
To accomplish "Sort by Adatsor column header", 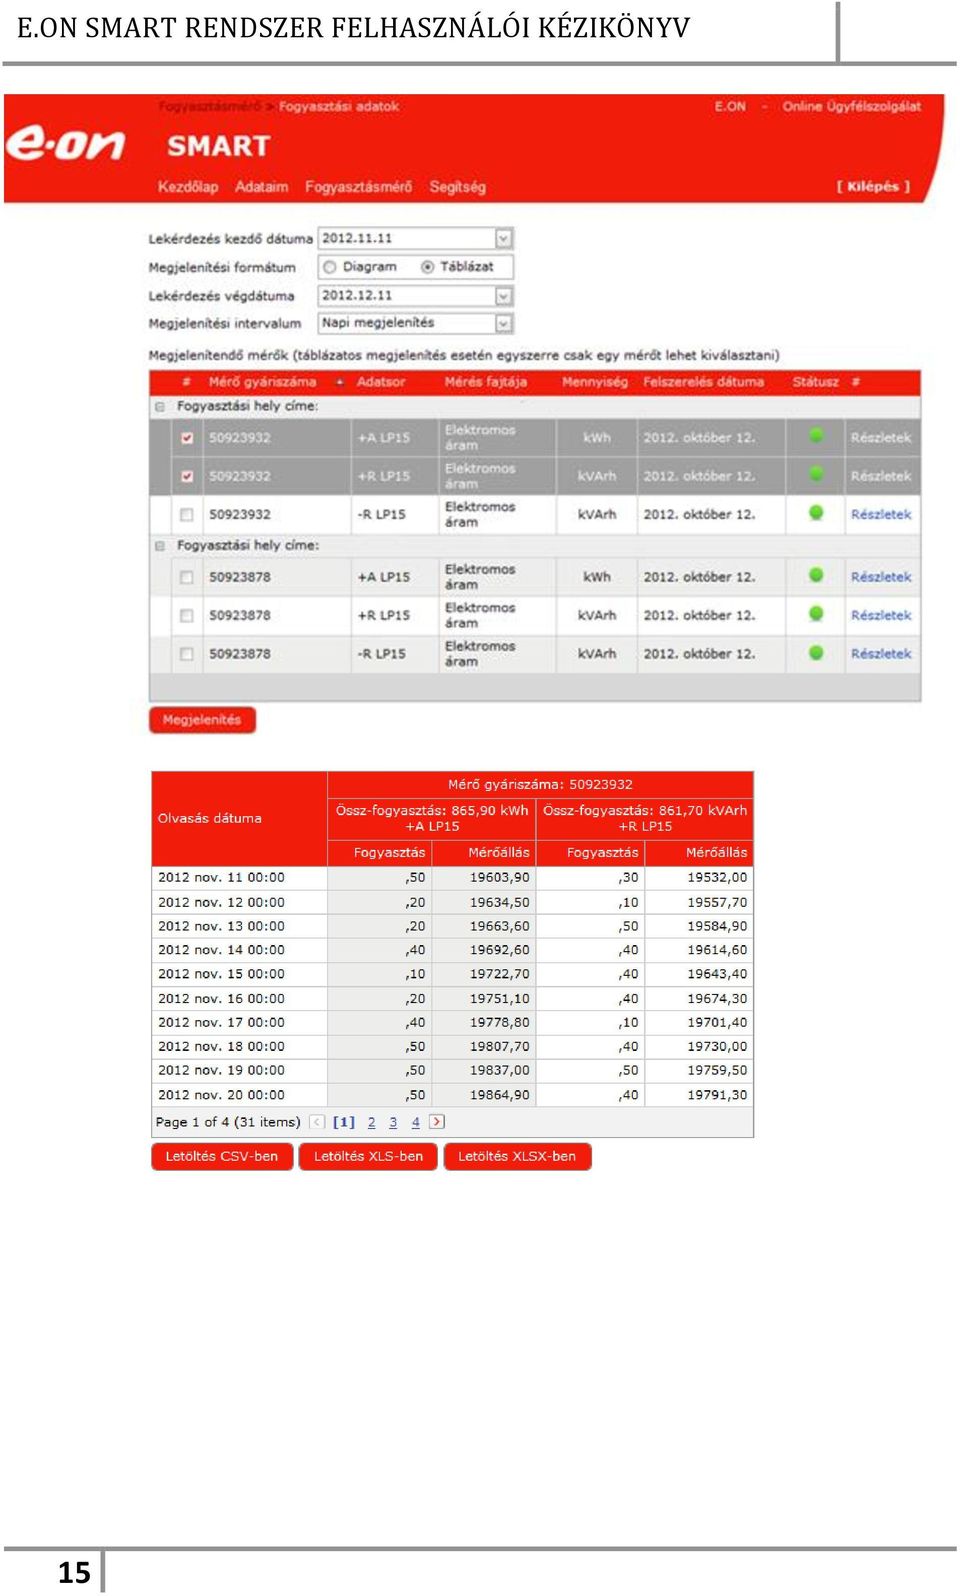I will [381, 382].
